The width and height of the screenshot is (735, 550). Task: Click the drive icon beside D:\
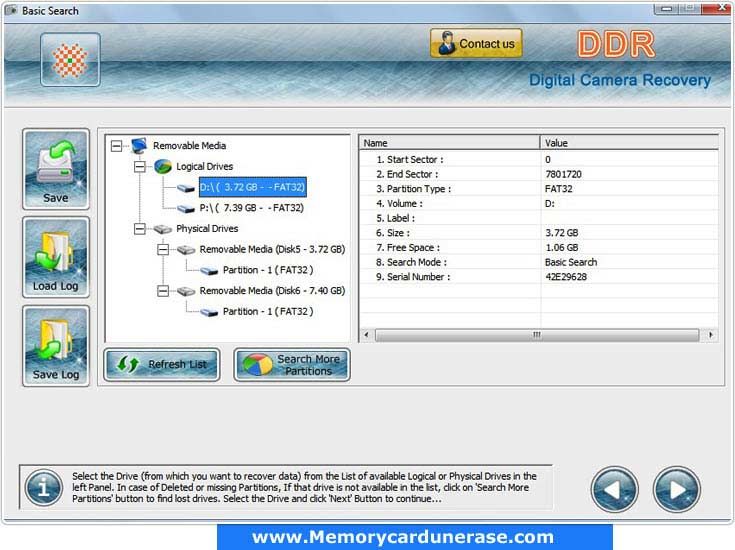point(186,188)
